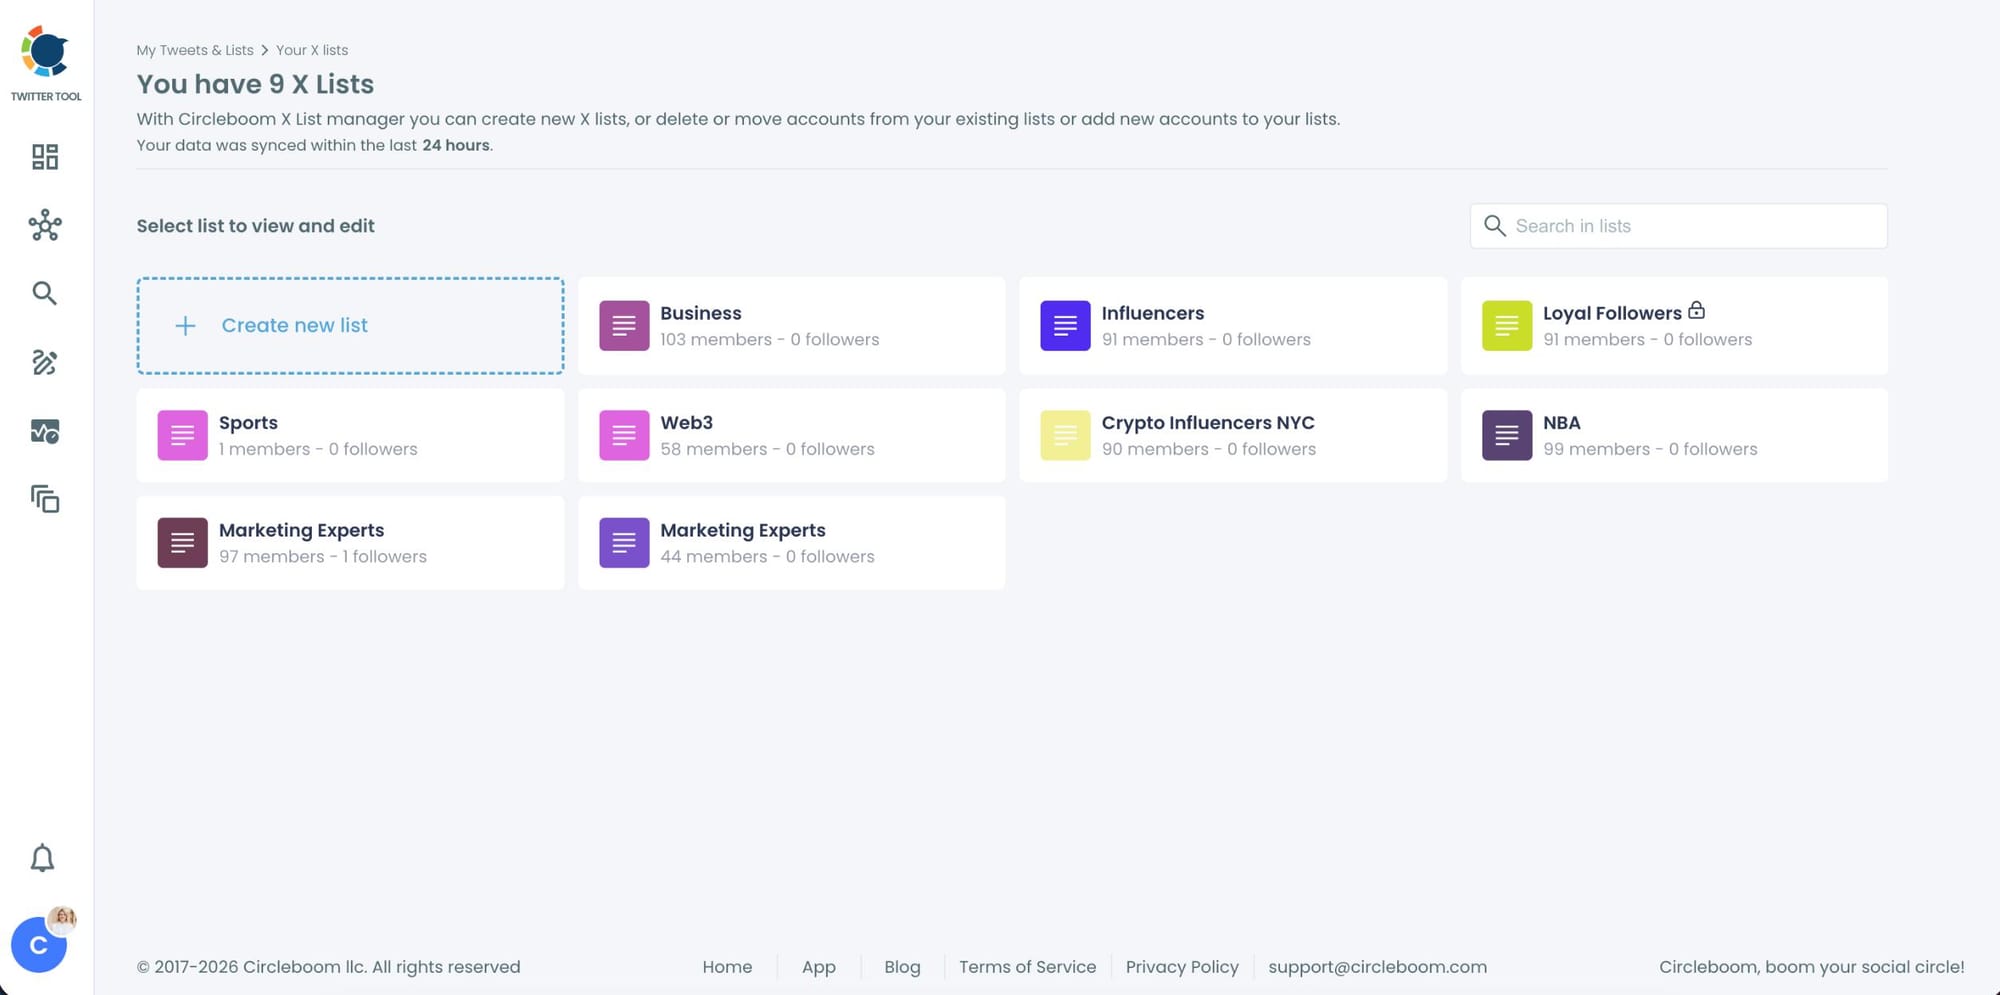Click the '103 members - 0 followers' text
This screenshot has width=2000, height=995.
[770, 340]
